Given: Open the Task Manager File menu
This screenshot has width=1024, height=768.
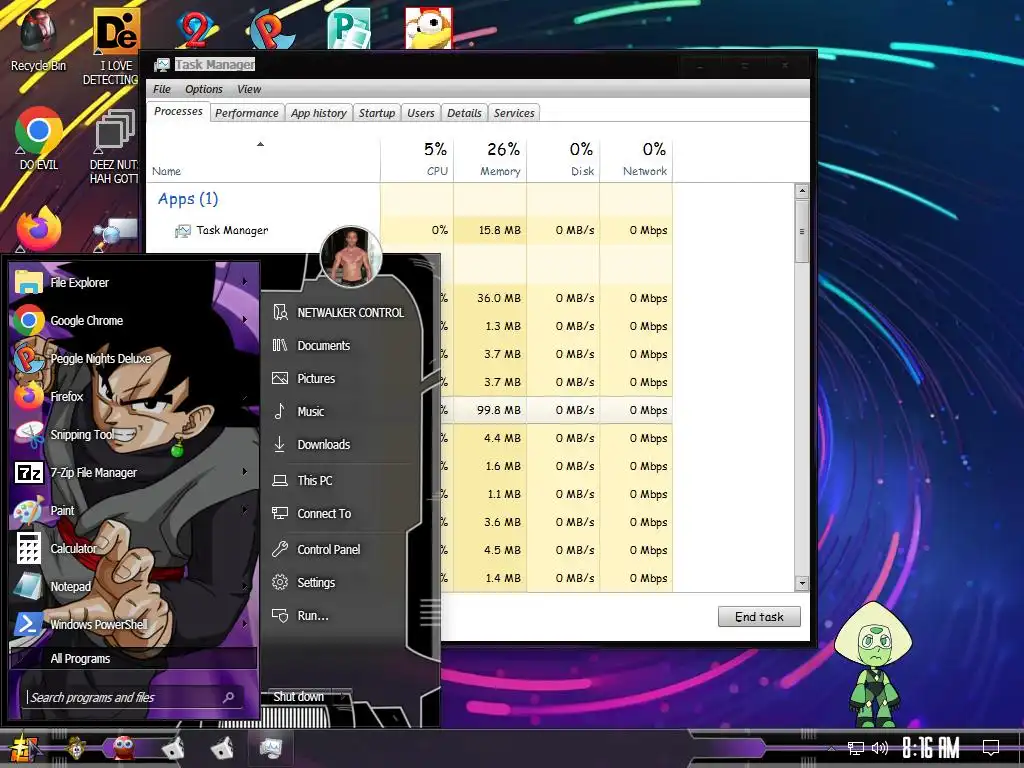Looking at the screenshot, I should (161, 89).
